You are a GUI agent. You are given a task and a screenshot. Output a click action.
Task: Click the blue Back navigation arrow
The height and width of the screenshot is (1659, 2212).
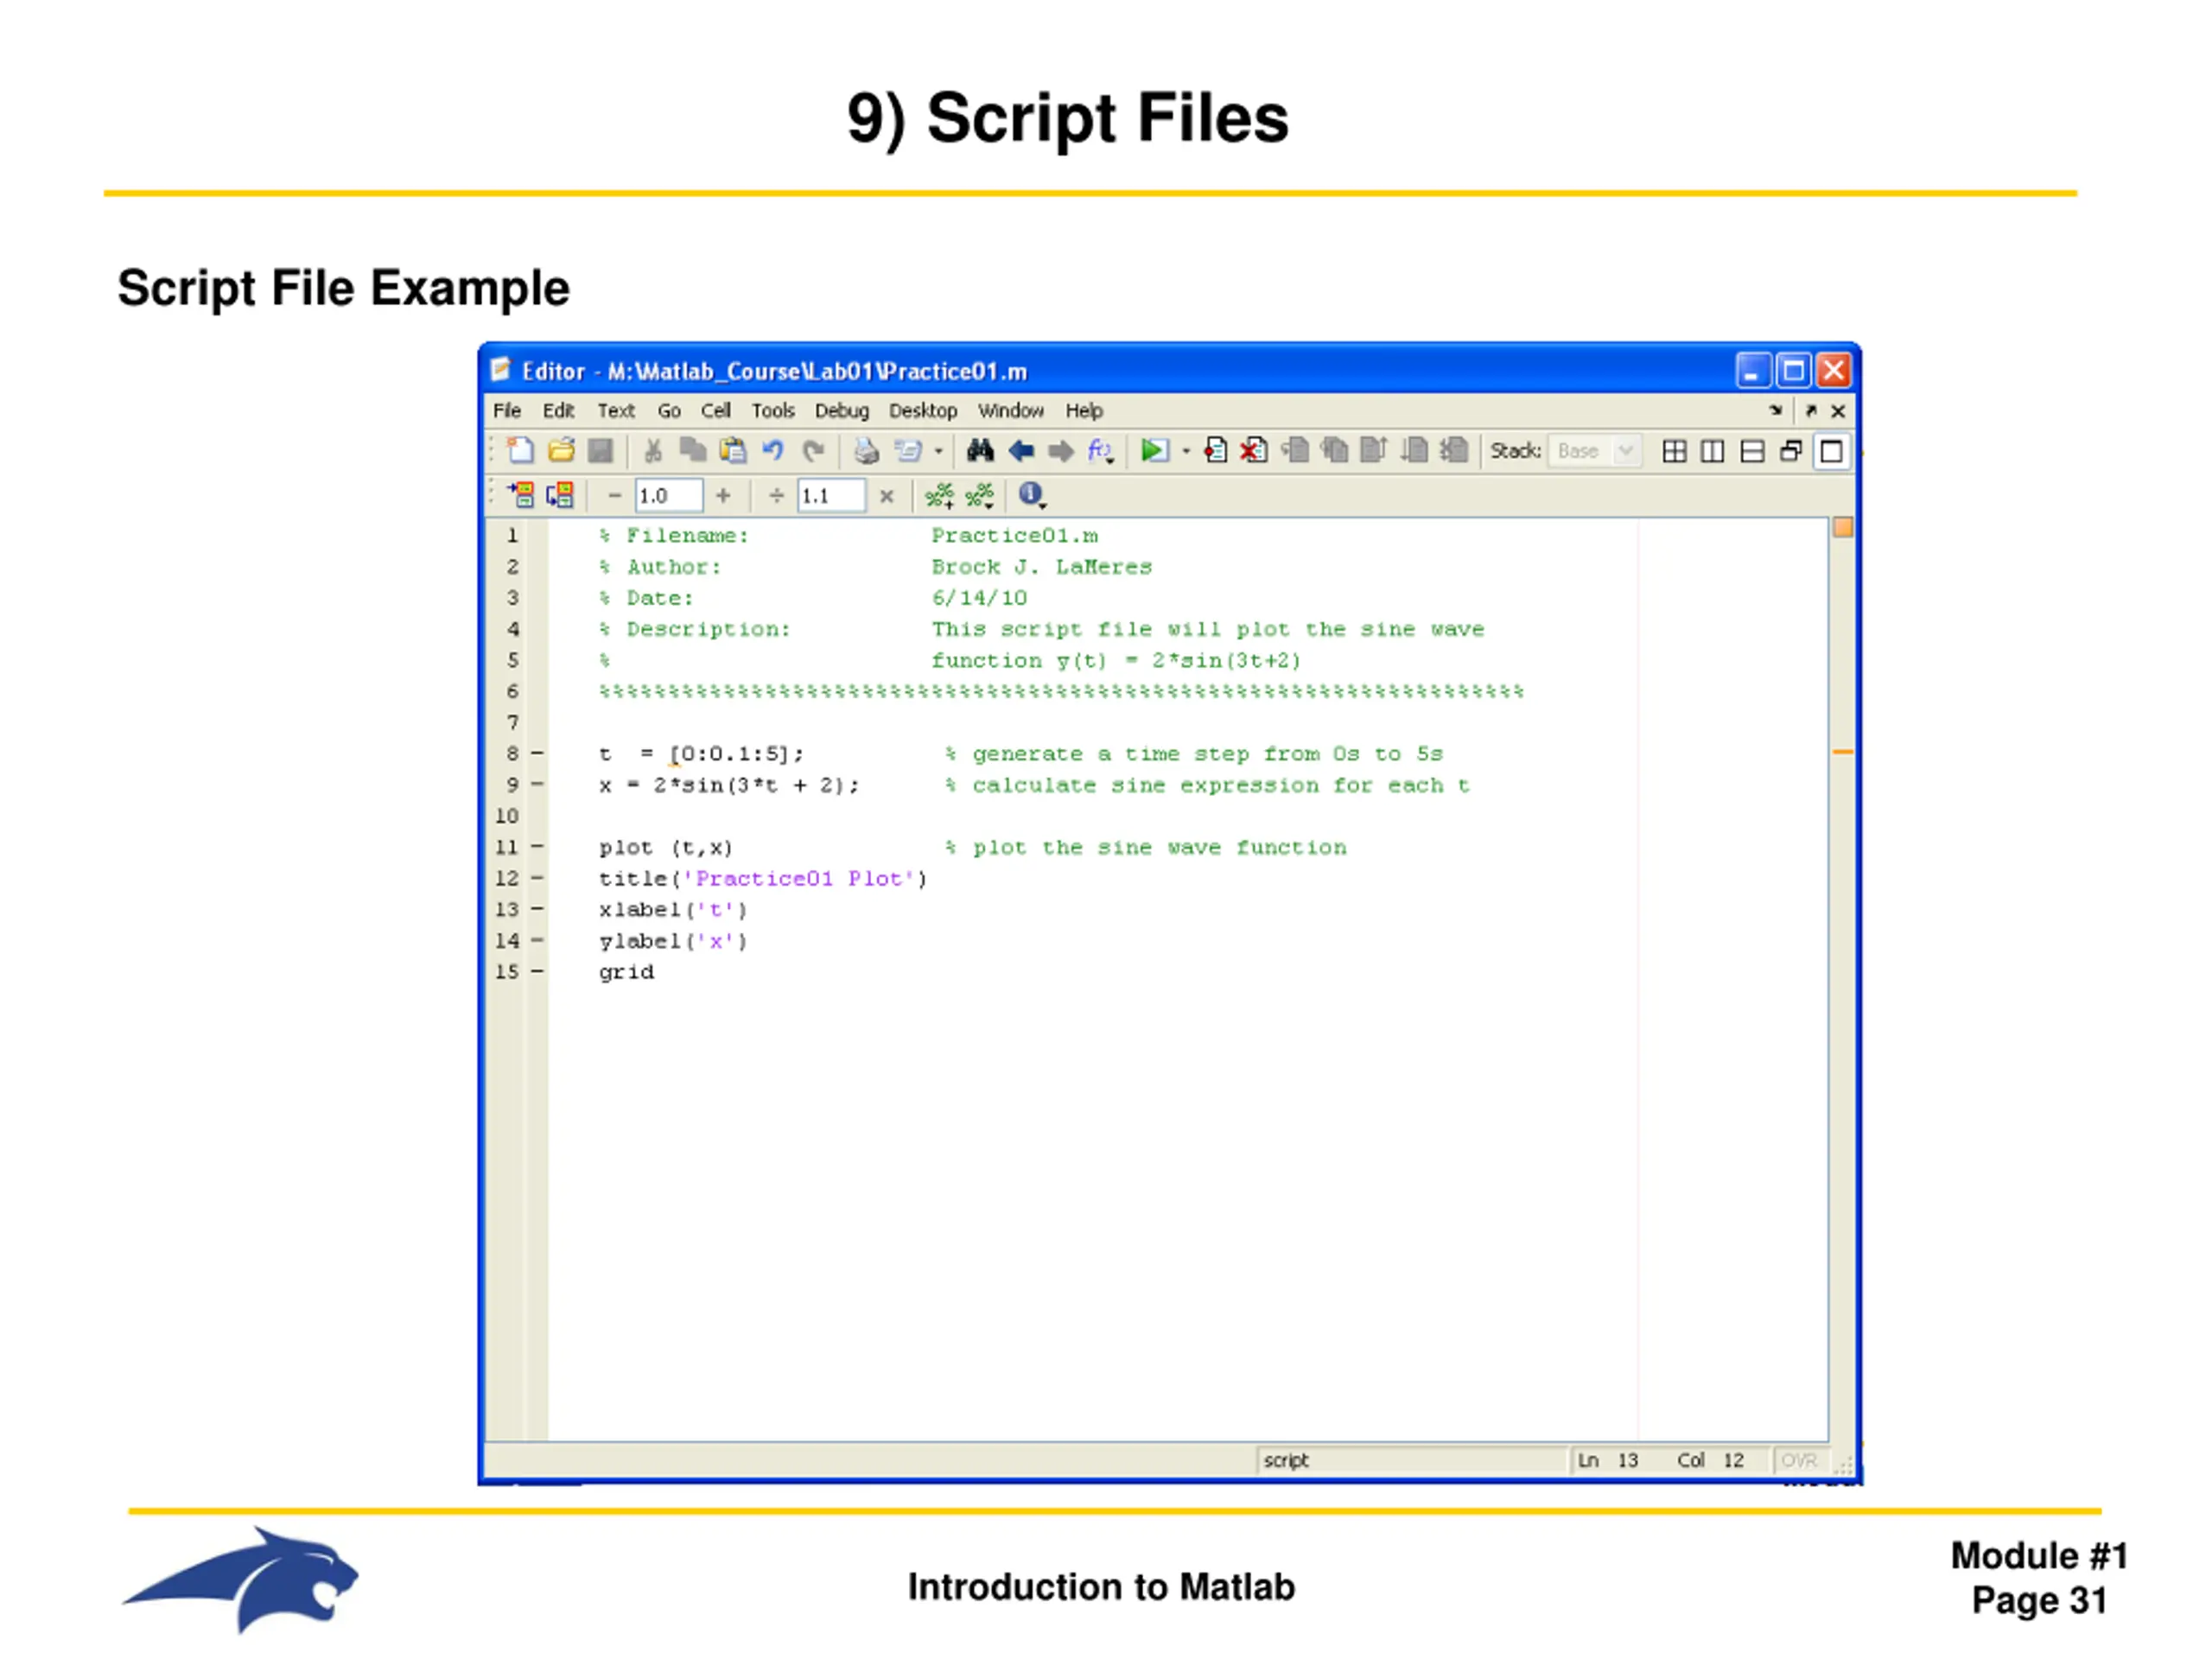[1021, 451]
